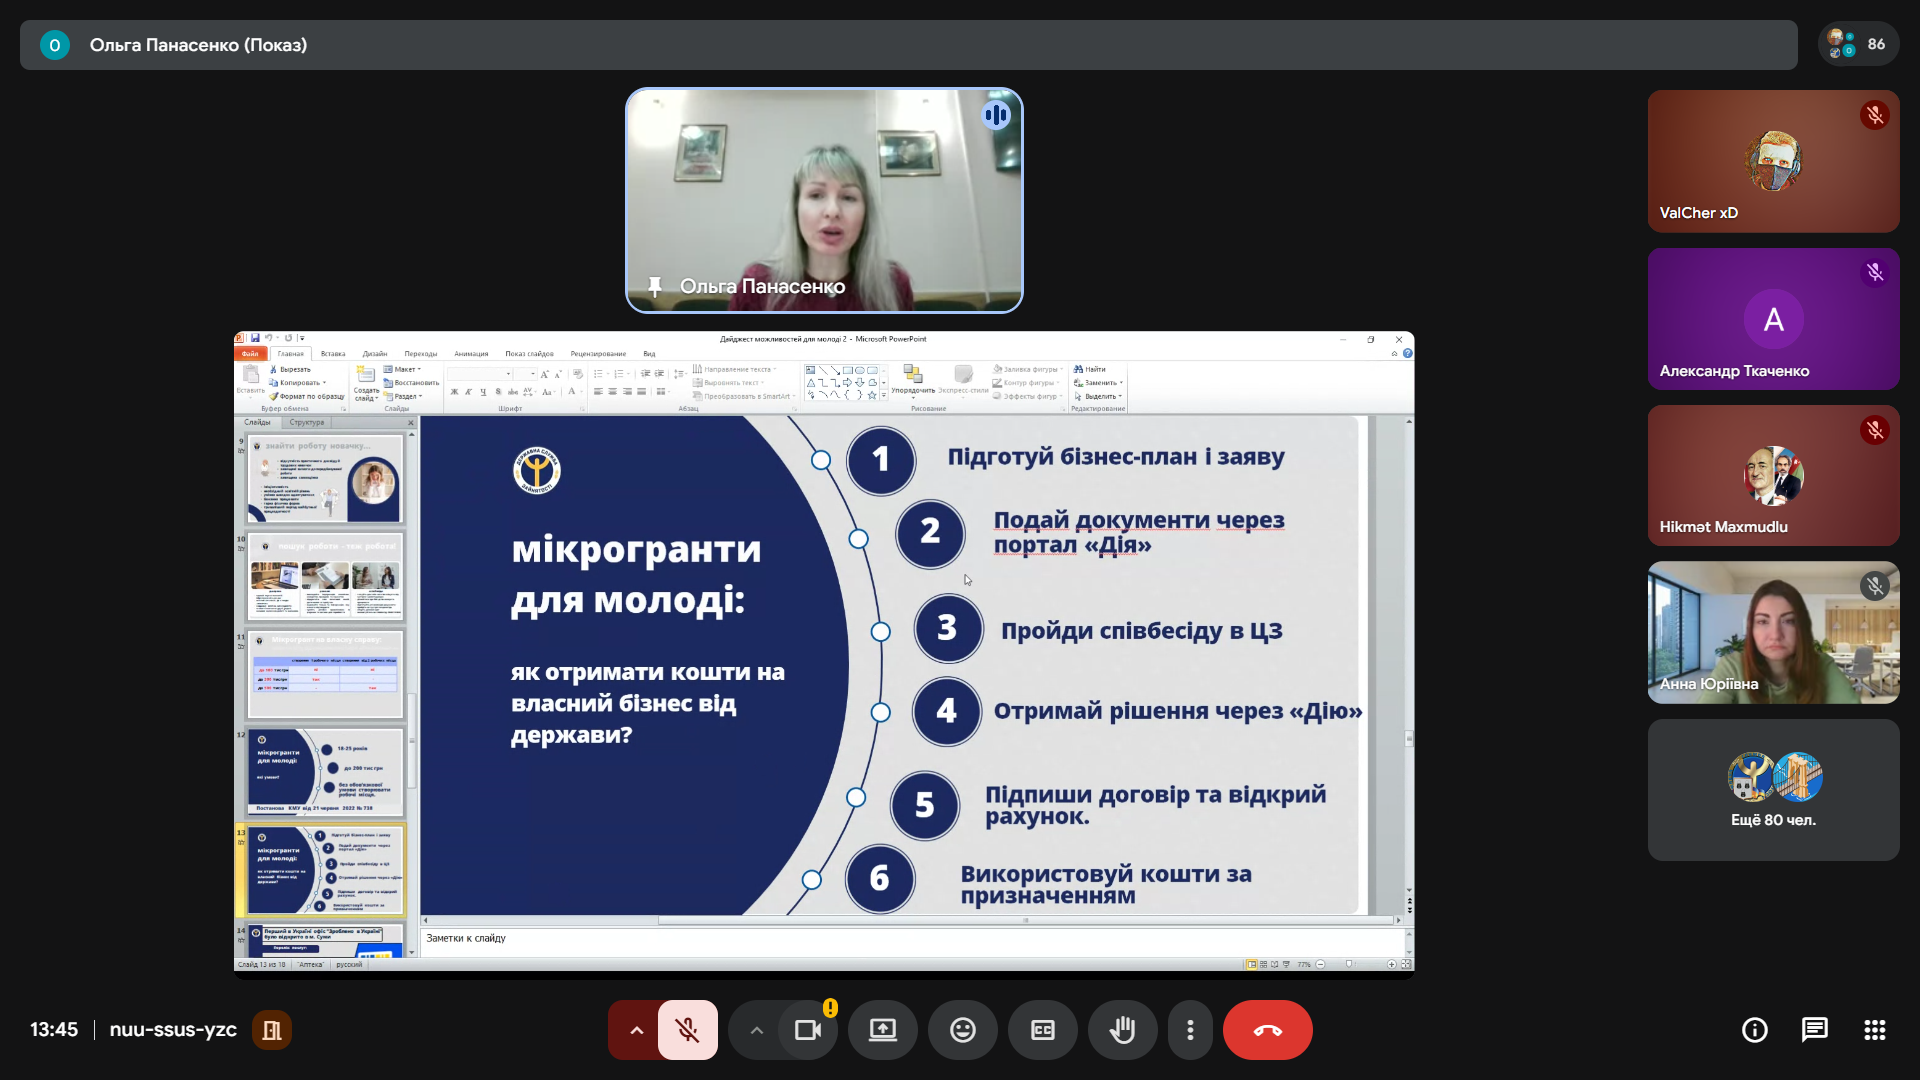The height and width of the screenshot is (1080, 1920).
Task: Click the Ольга Панасенко presentation banner
Action: coord(908,45)
